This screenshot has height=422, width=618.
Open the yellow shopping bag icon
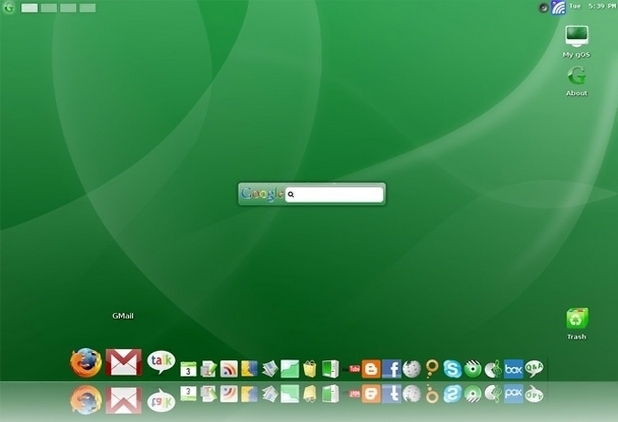(310, 369)
